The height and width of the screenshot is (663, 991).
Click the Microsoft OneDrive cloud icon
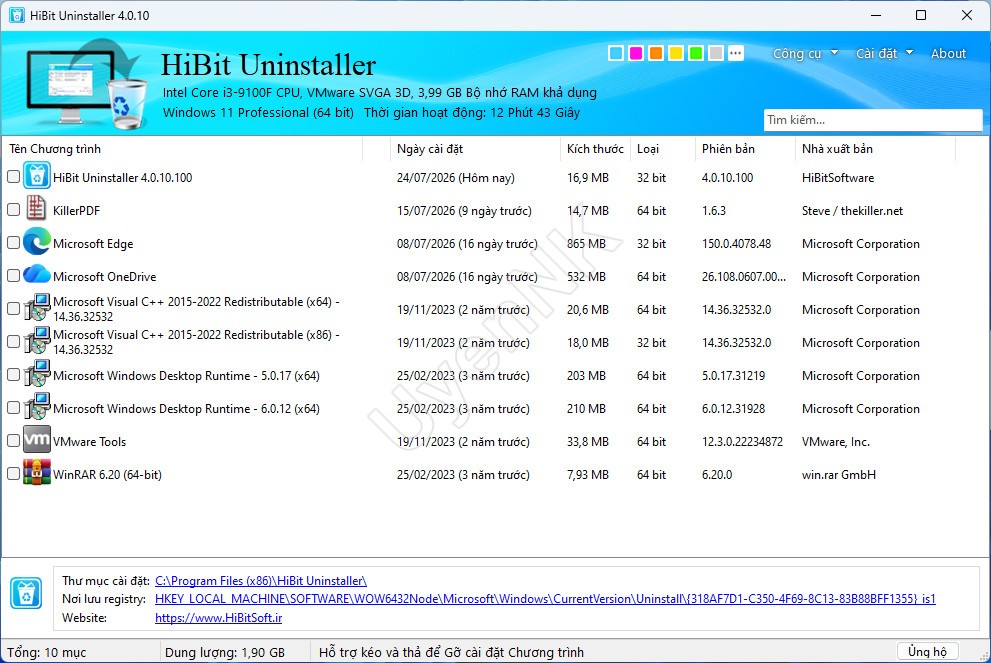tap(37, 275)
